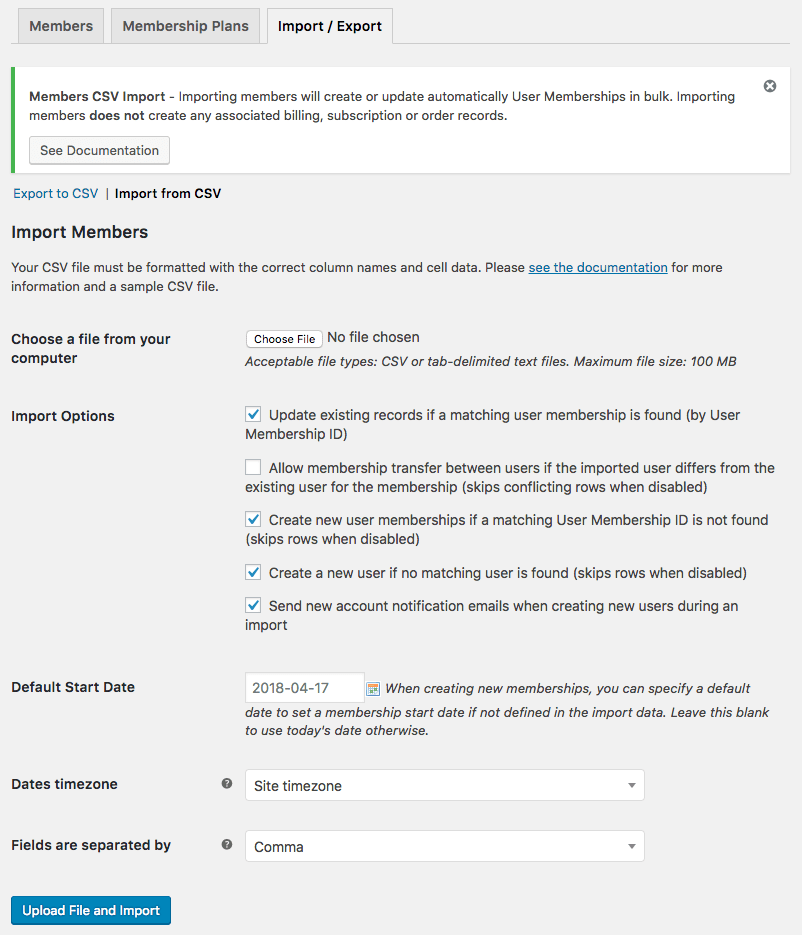This screenshot has width=802, height=935.
Task: Click the help icon beside Fields are separated by
Action: coord(227,845)
